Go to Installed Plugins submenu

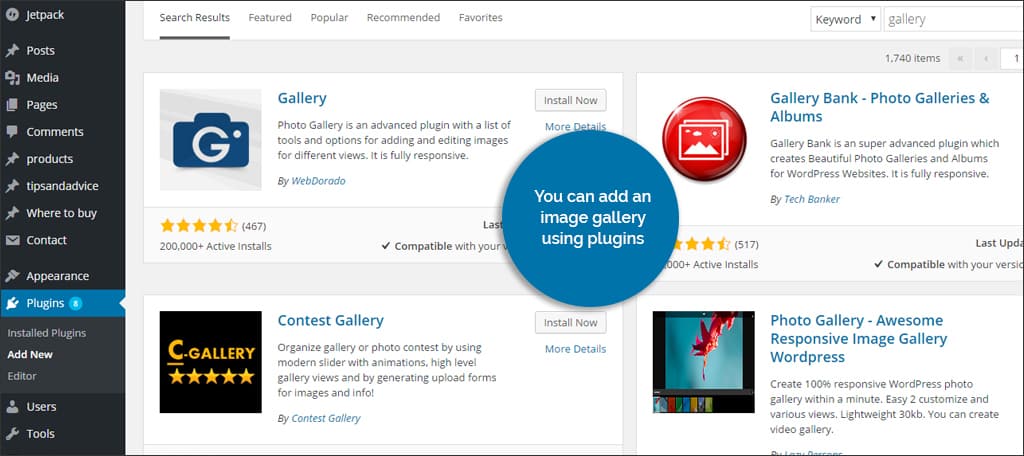click(46, 333)
